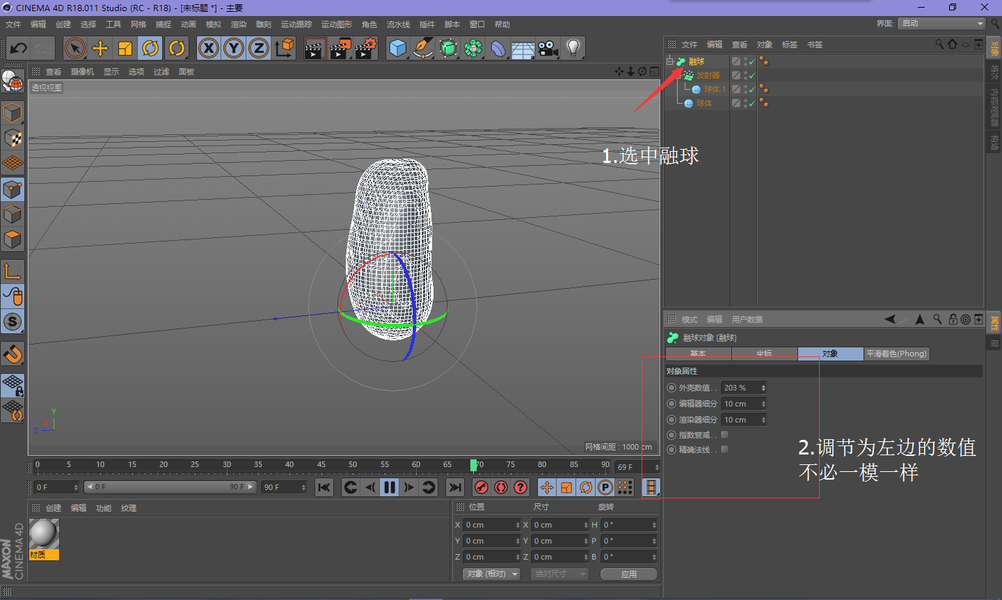Toggle the X axis lock
This screenshot has height=600, width=1002.
(x=208, y=48)
